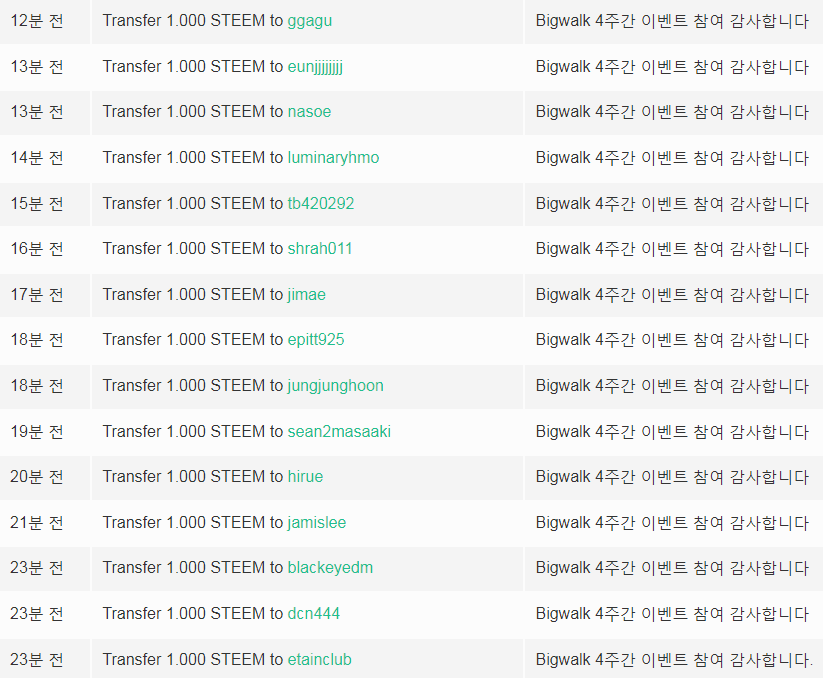Click the 20분 전 timestamp
This screenshot has height=678, width=823.
[37, 476]
